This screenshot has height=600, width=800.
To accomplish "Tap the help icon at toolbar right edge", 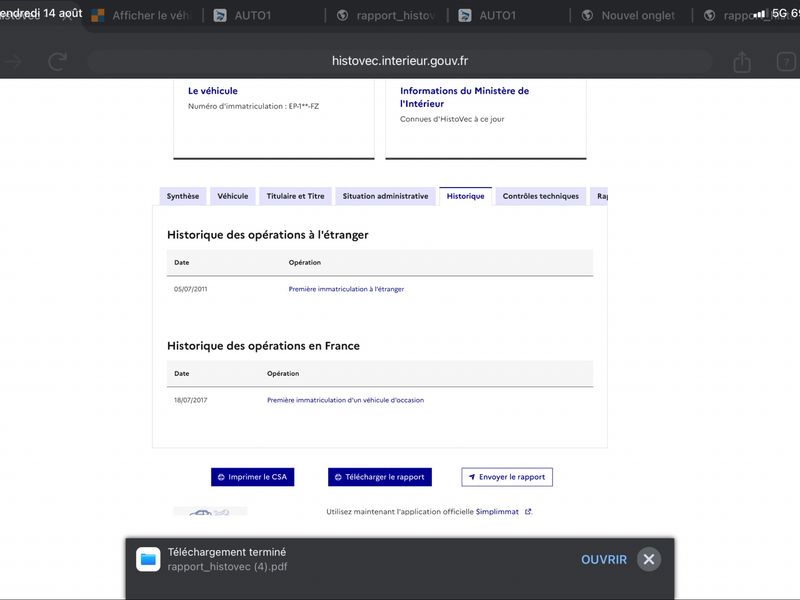I will point(786,62).
